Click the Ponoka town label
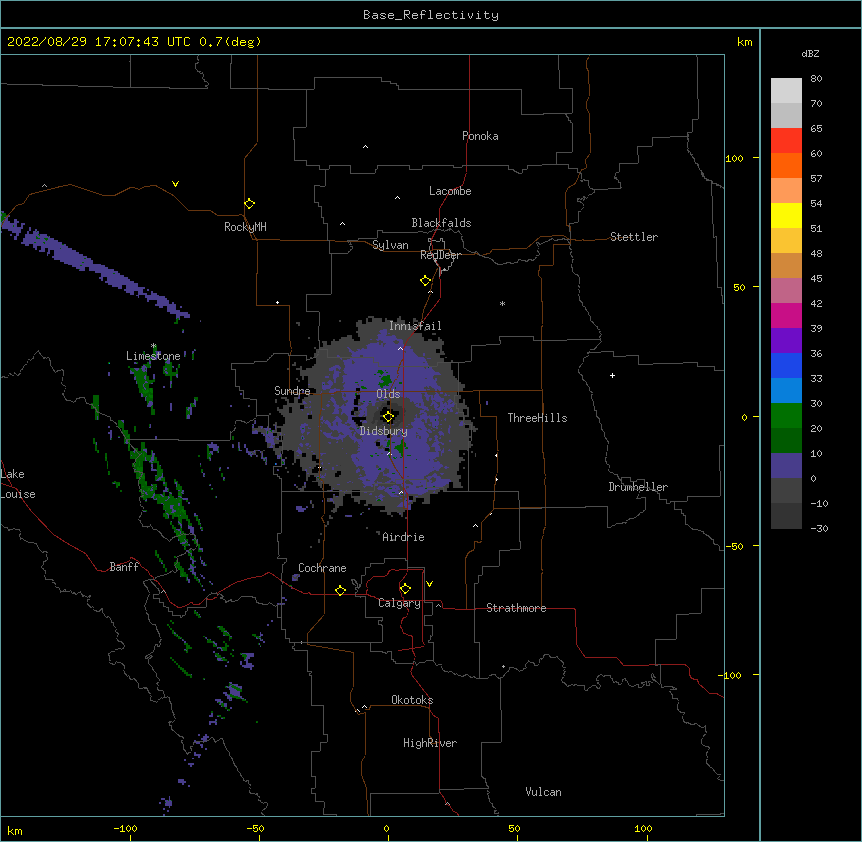The image size is (862, 842). pos(480,136)
